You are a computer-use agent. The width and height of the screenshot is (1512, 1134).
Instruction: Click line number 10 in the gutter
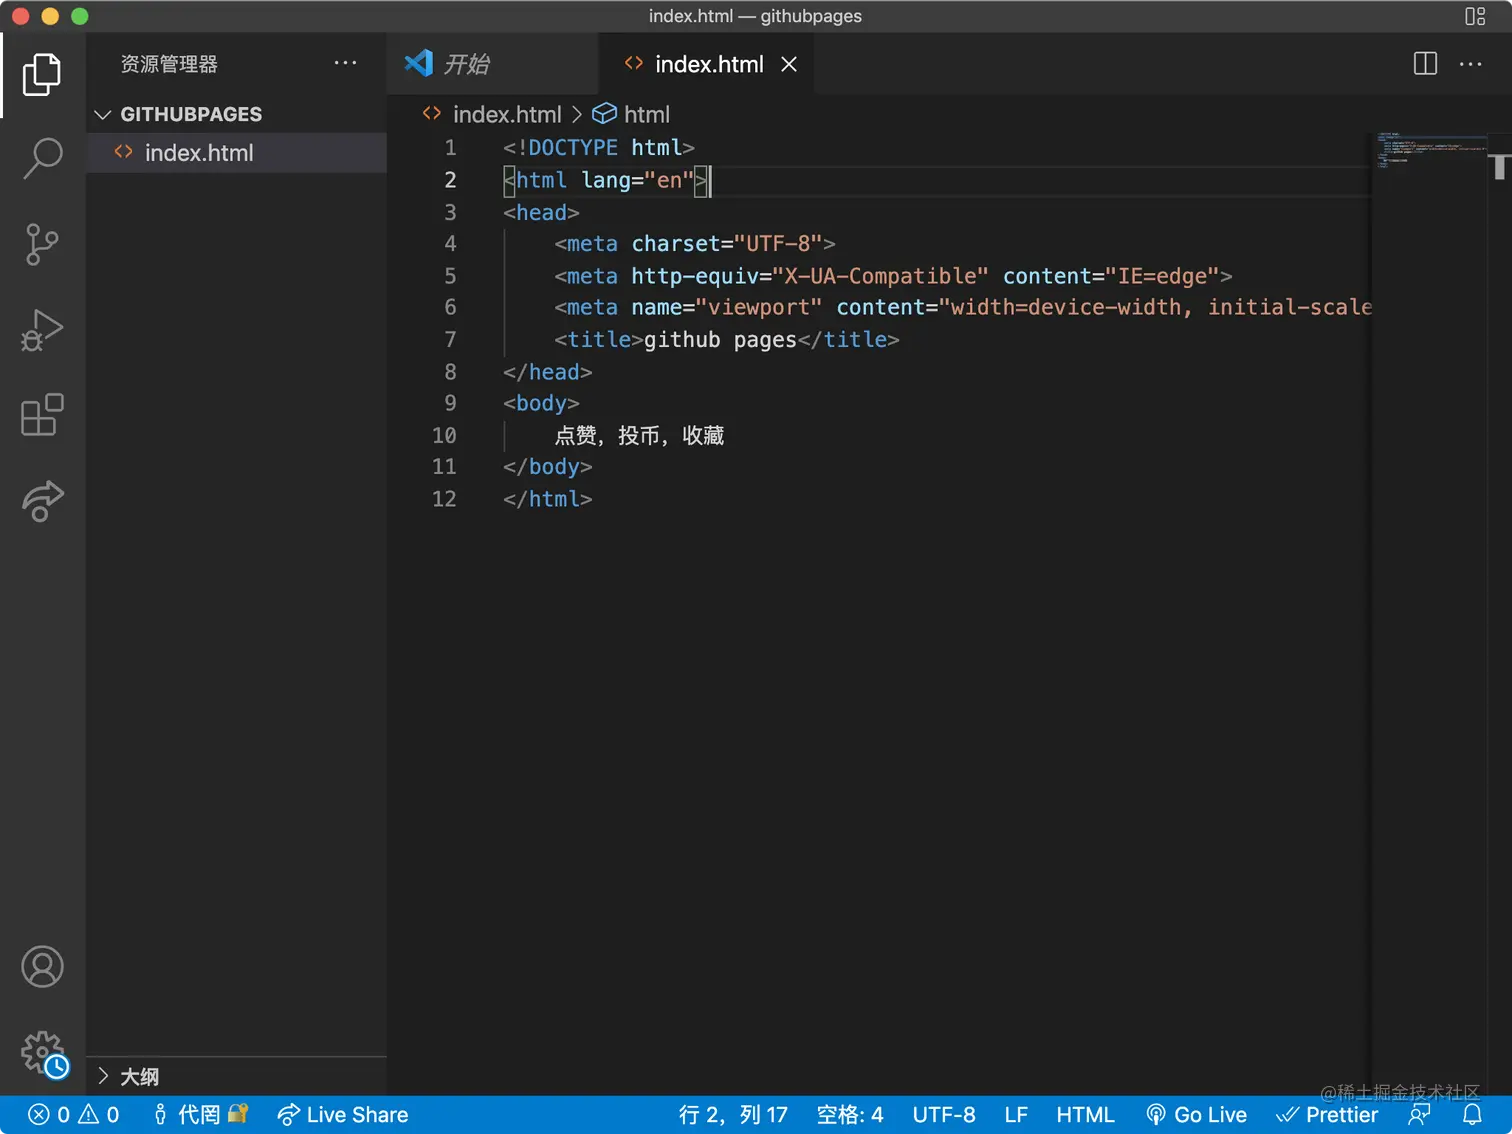coord(444,435)
